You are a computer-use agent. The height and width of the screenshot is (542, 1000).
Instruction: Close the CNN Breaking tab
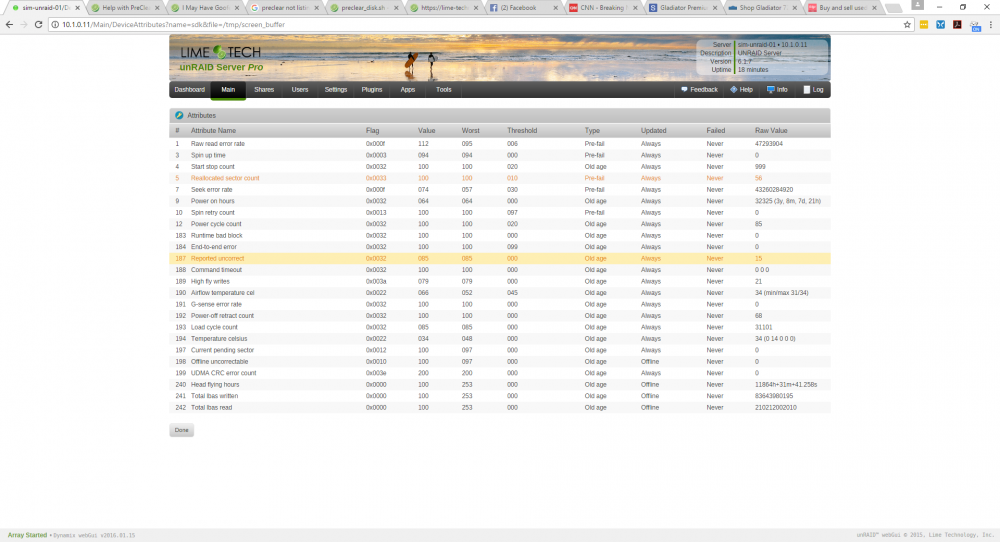pyautogui.click(x=635, y=8)
